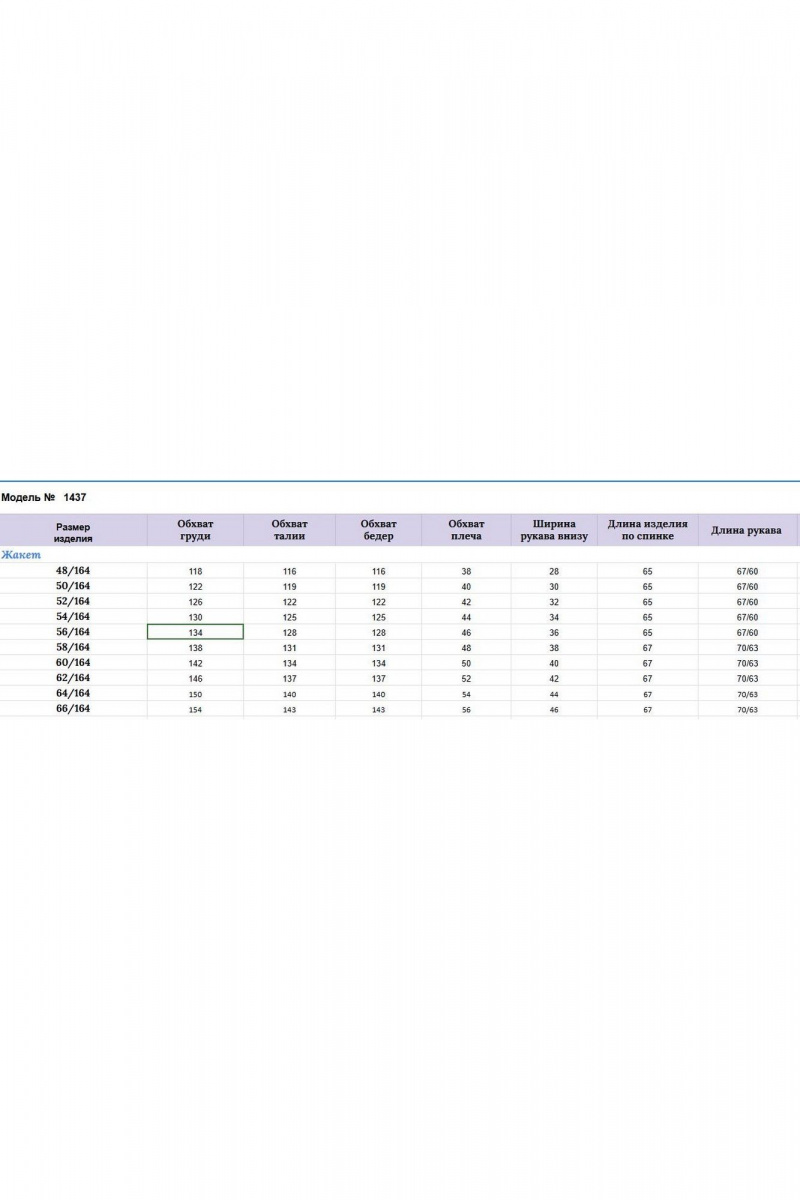This screenshot has height=1200, width=800.
Task: Click the 'Длина рукава' column header
Action: pyautogui.click(x=746, y=530)
